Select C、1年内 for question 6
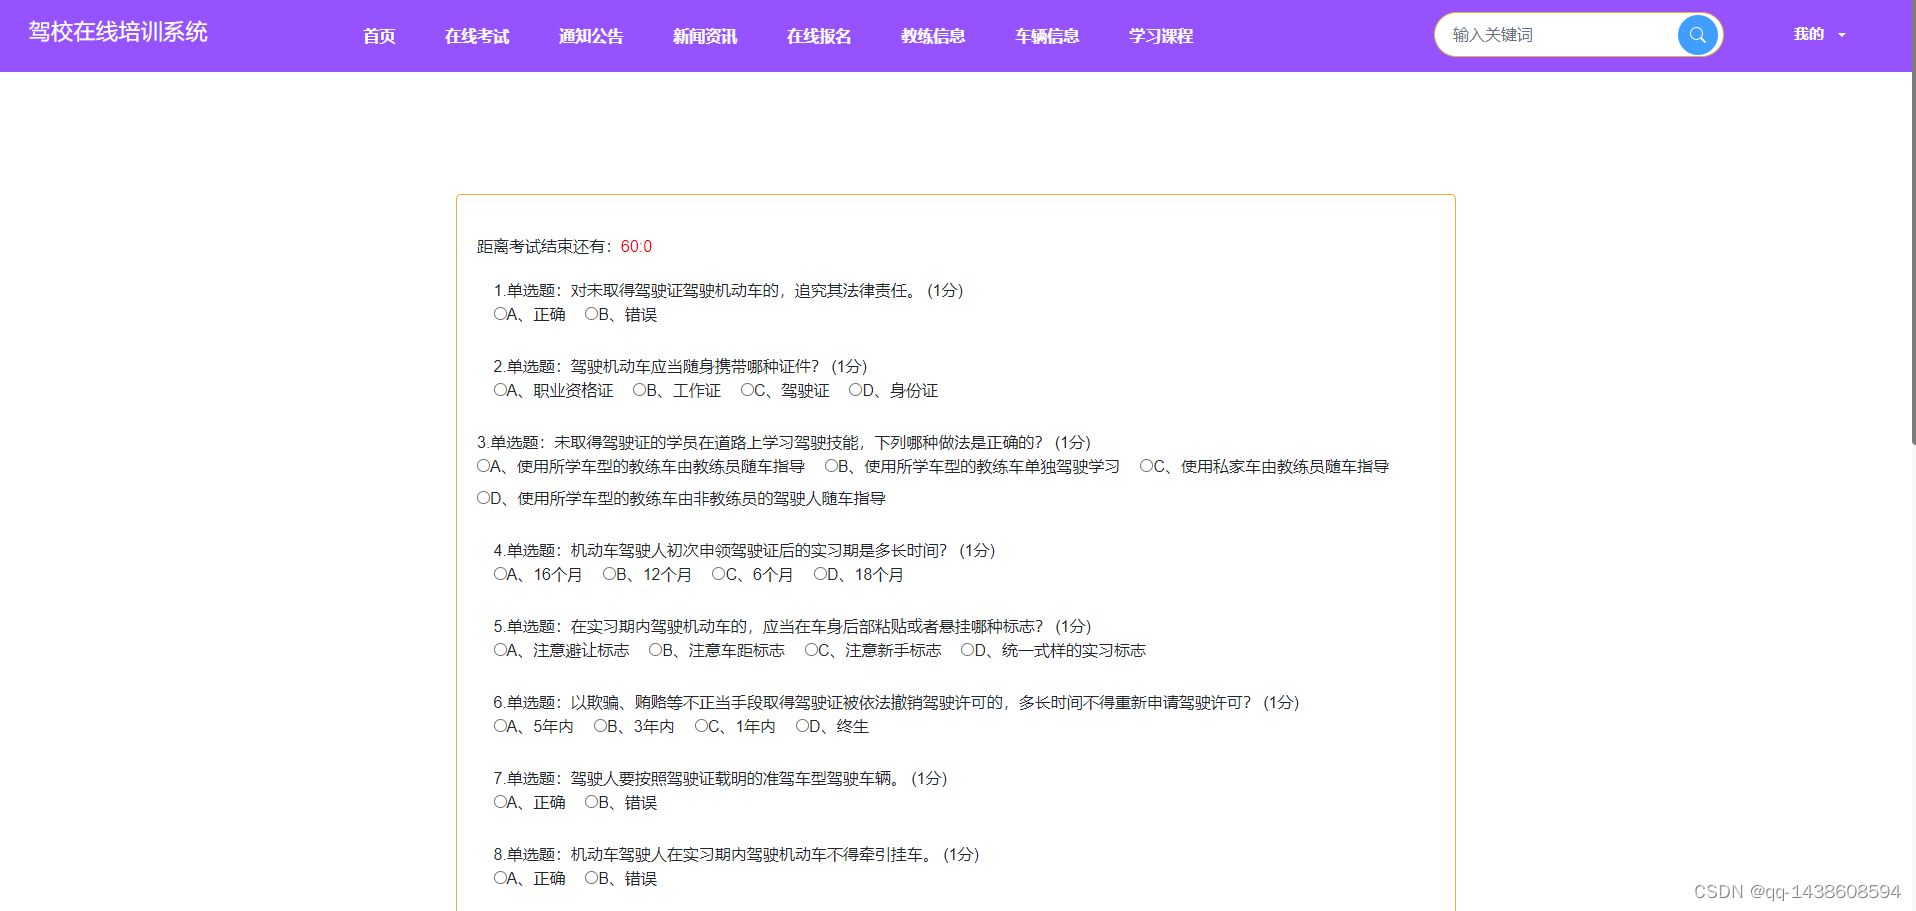The image size is (1916, 911). point(701,726)
